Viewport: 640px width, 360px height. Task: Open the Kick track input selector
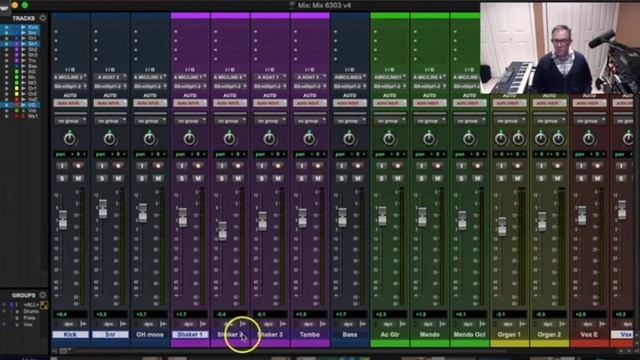(70, 77)
